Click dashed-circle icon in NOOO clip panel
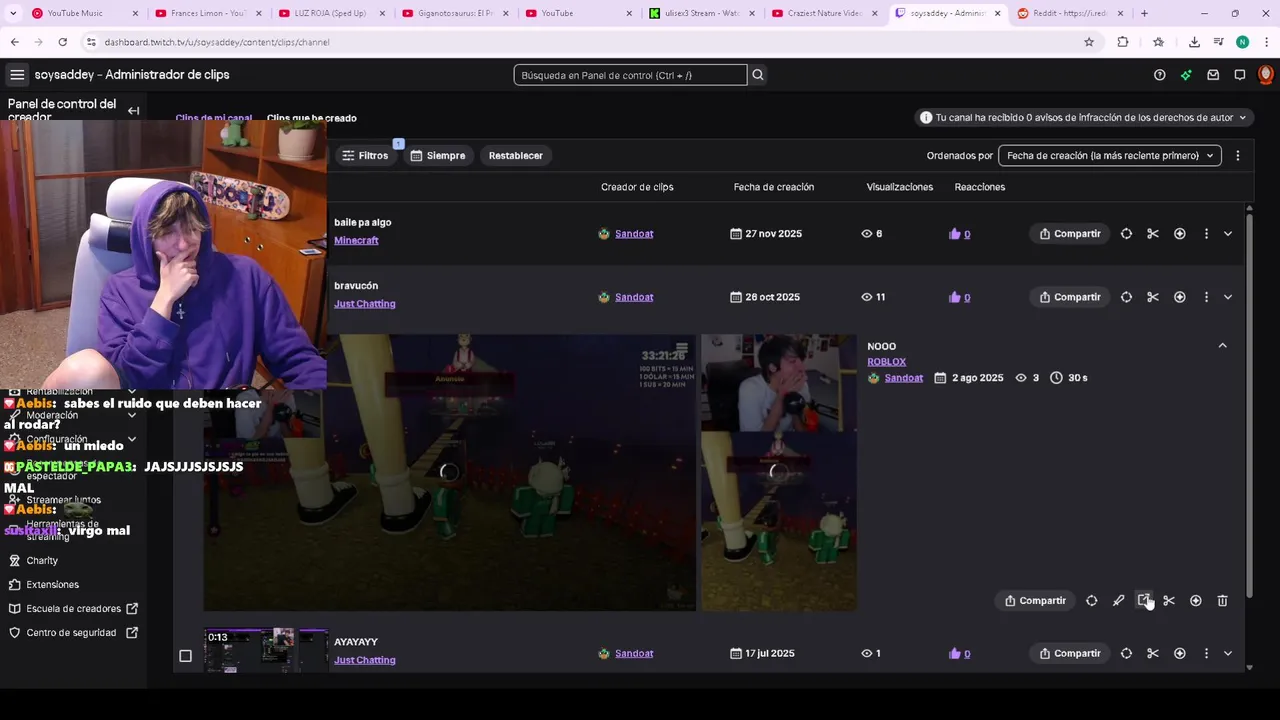Image resolution: width=1280 pixels, height=720 pixels. 1092,601
